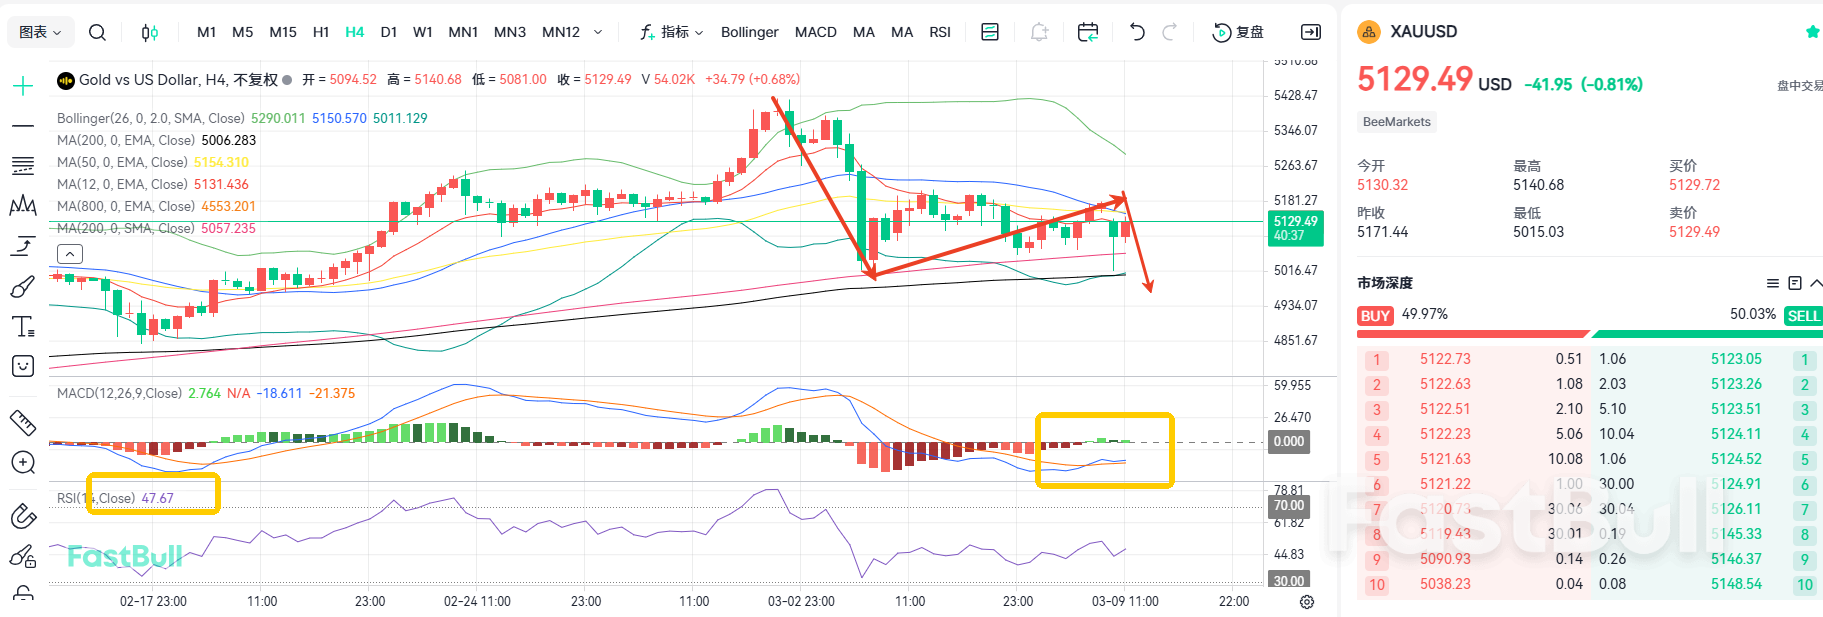Select the brush drawing tool
1823x617 pixels.
[x=22, y=287]
